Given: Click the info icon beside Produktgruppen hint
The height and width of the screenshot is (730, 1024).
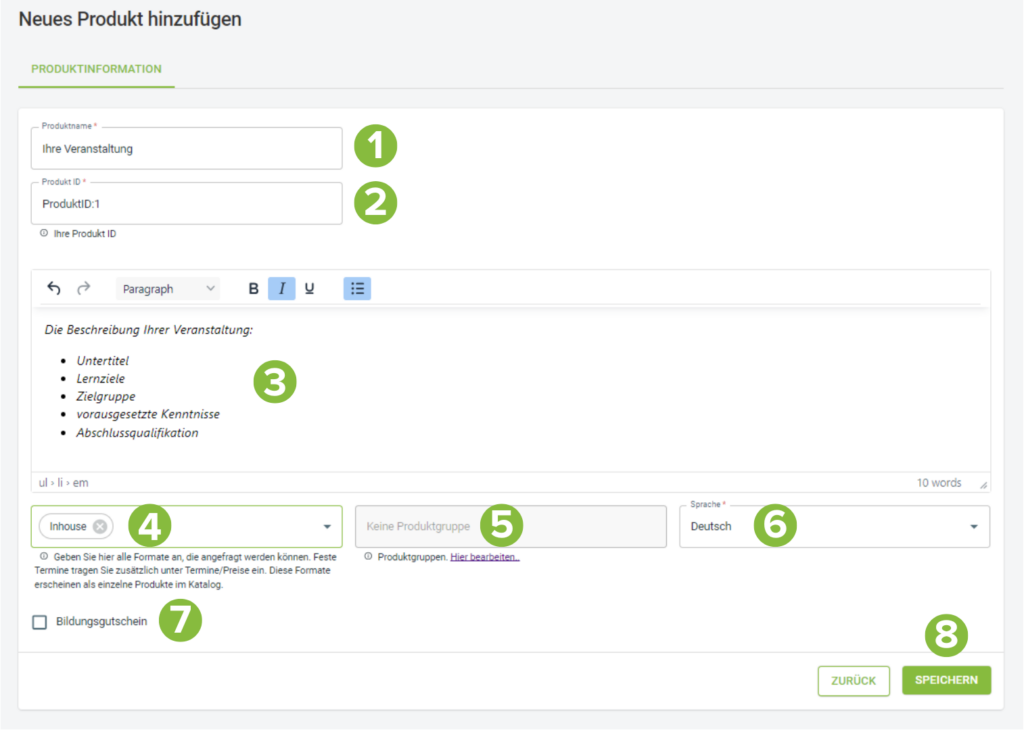Looking at the screenshot, I should click(x=368, y=557).
